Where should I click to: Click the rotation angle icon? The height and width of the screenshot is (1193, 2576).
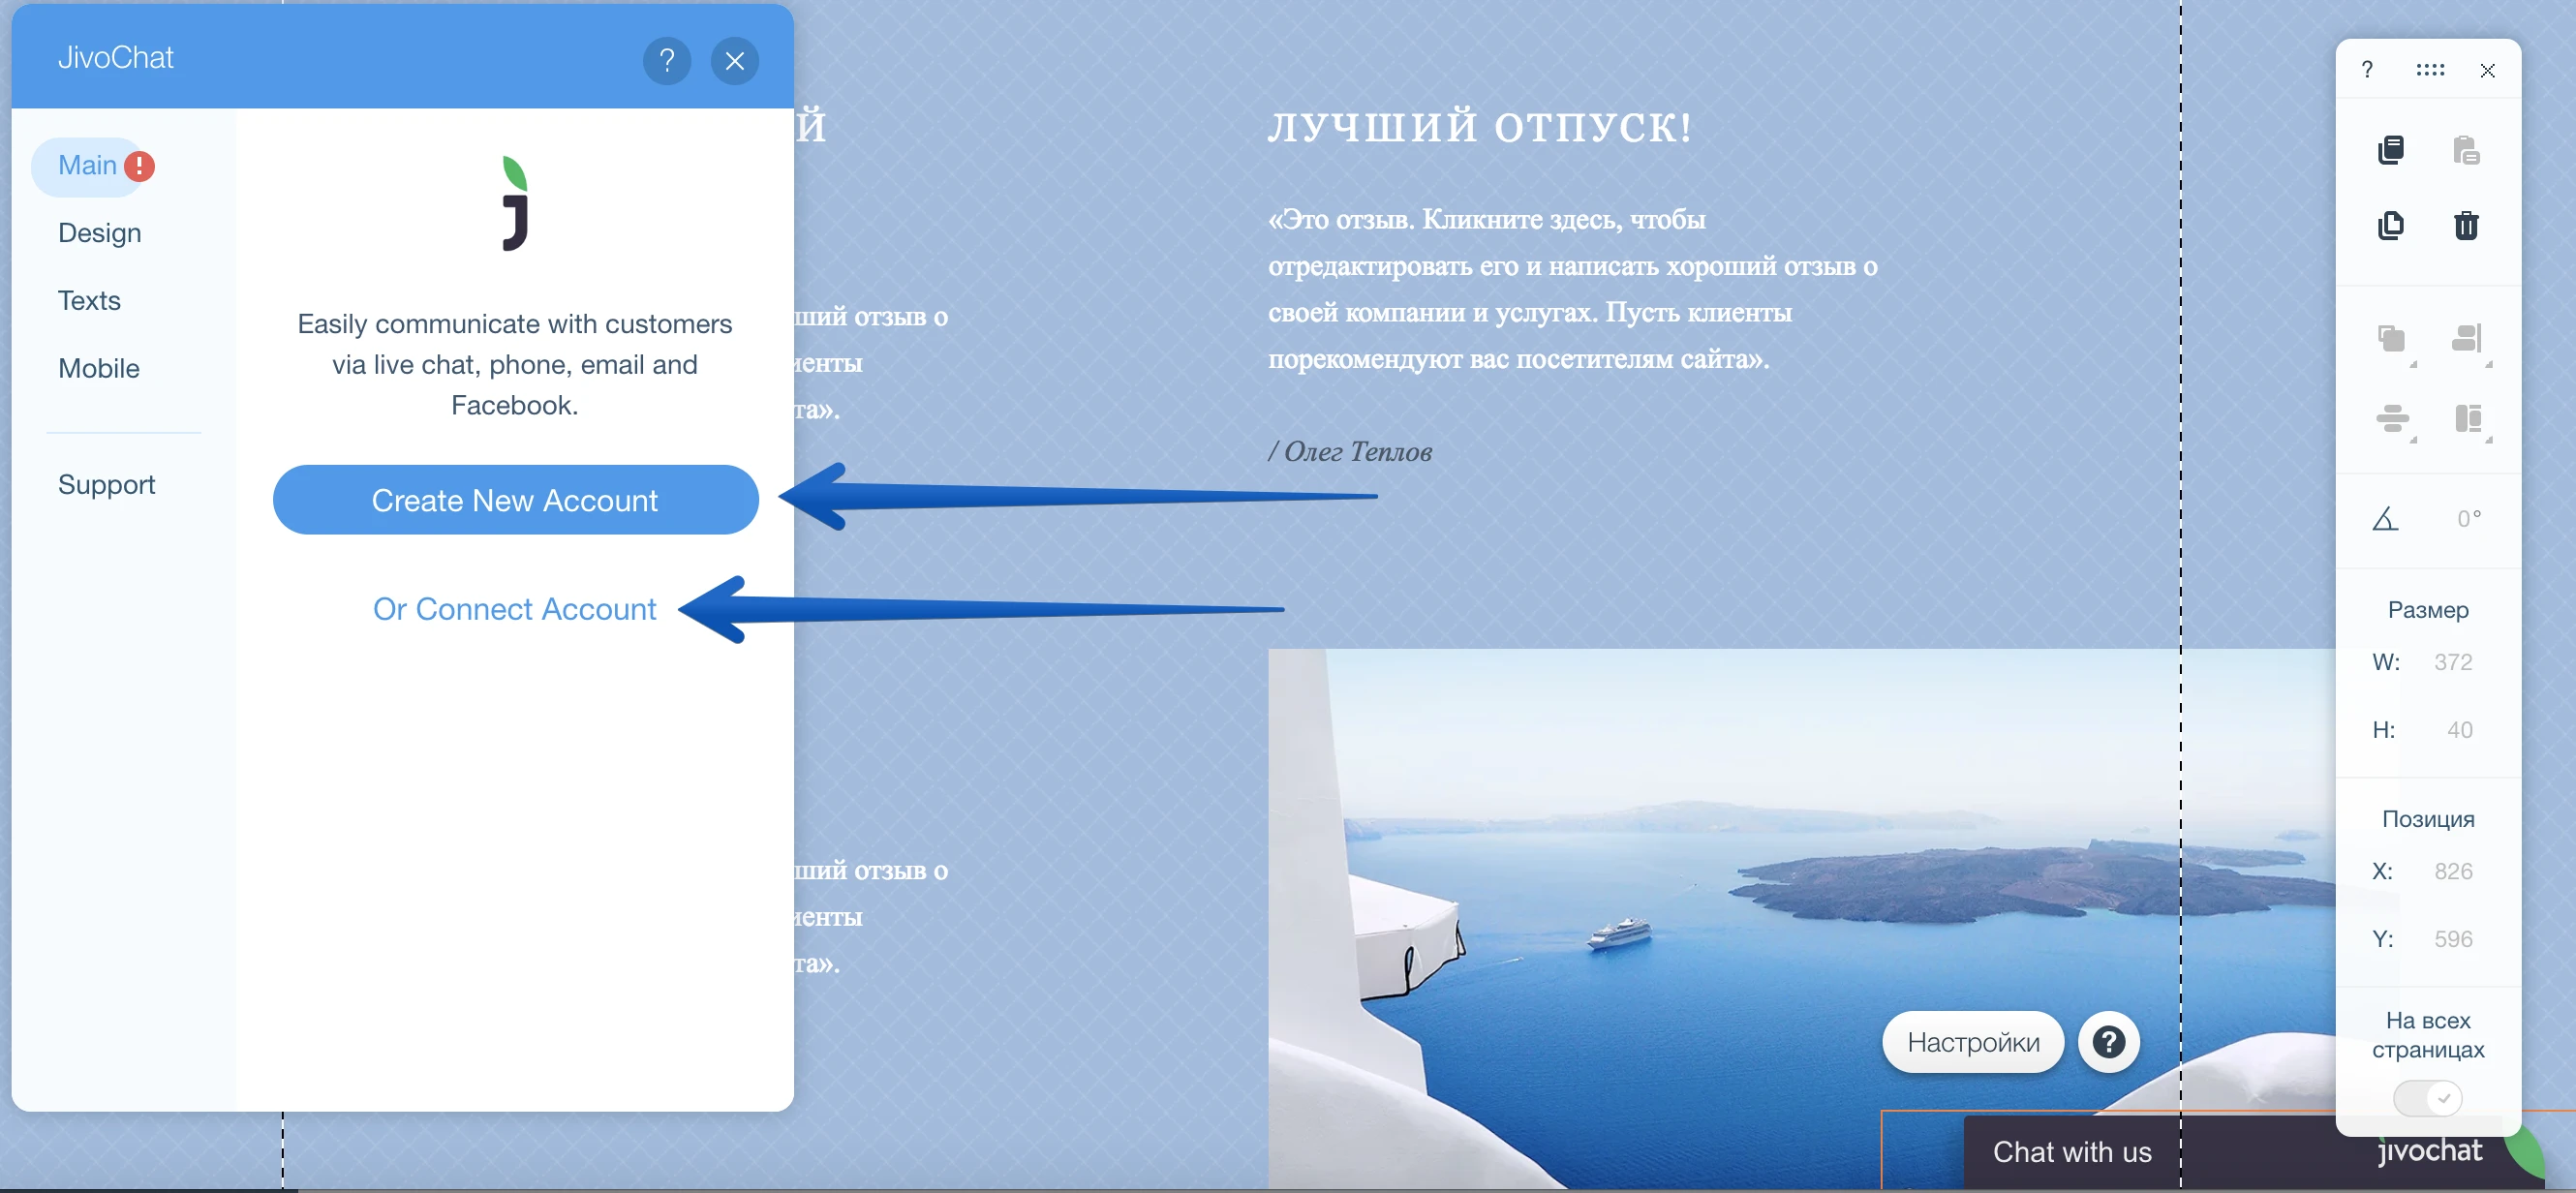(x=2385, y=518)
